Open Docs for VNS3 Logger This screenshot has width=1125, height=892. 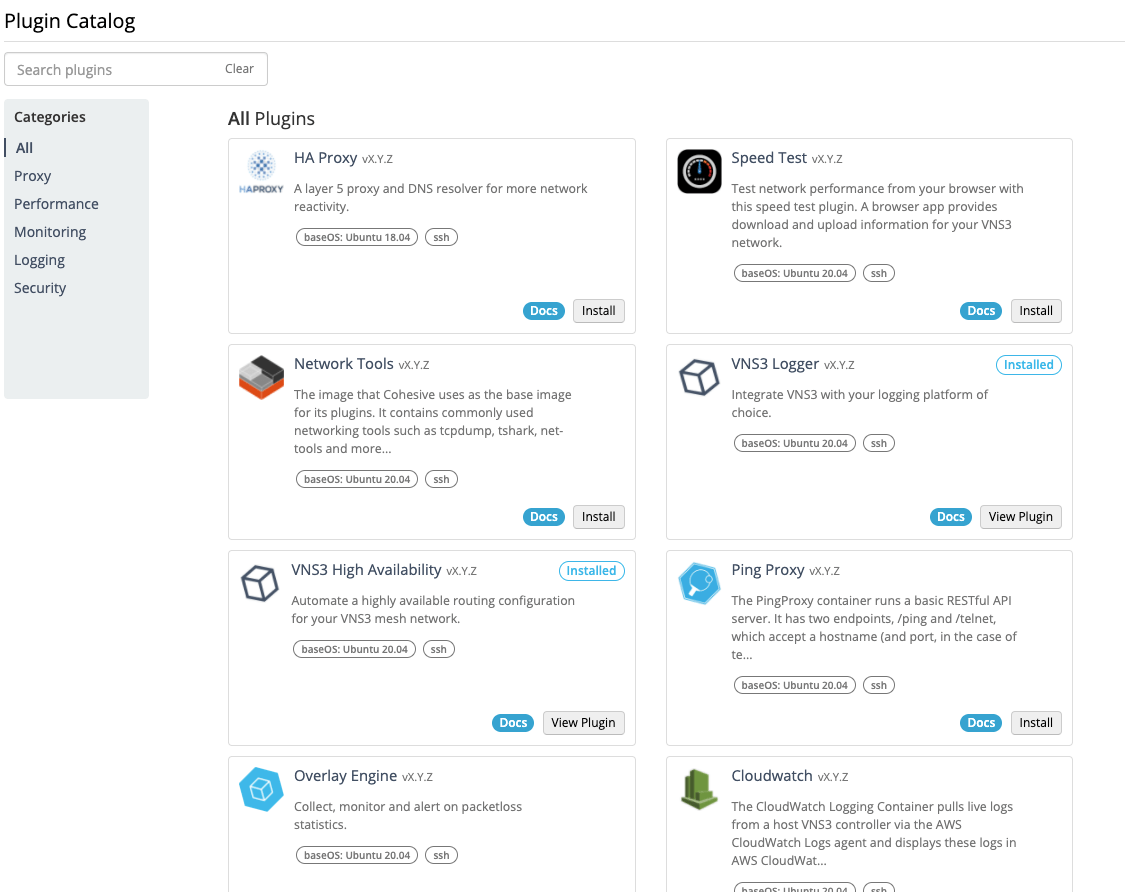[x=951, y=517]
